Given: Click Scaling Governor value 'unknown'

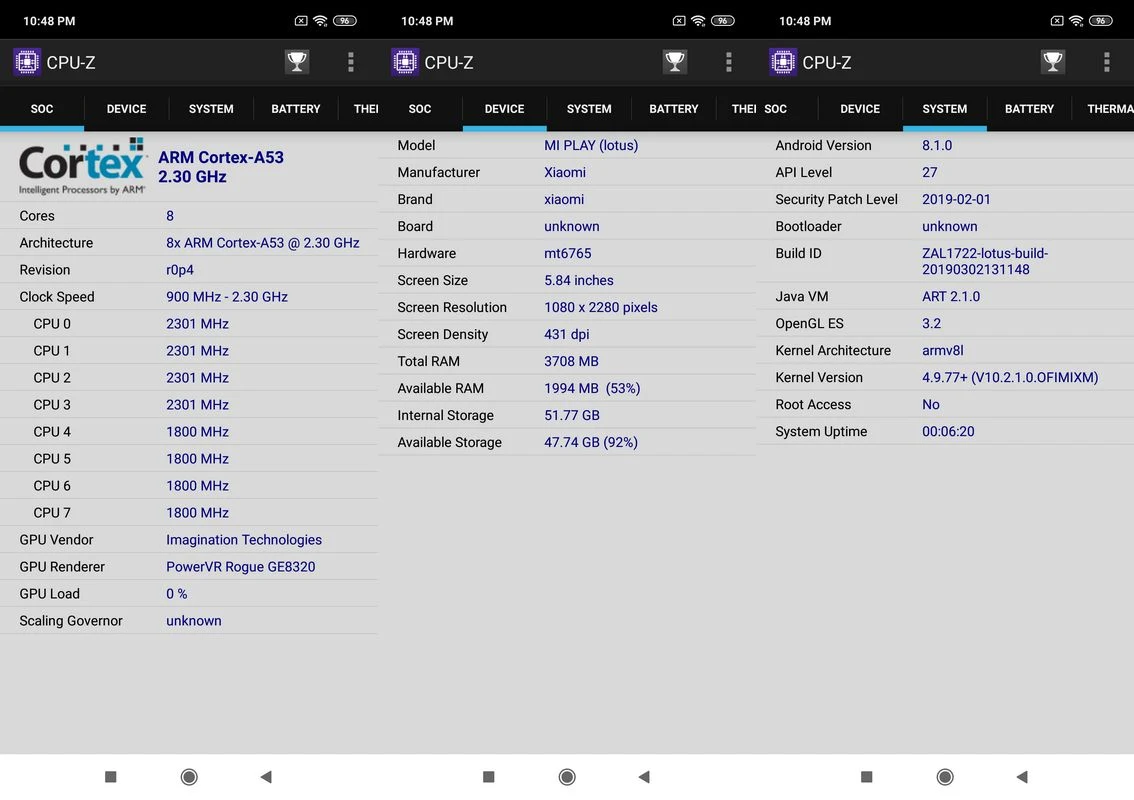Looking at the screenshot, I should 194,621.
